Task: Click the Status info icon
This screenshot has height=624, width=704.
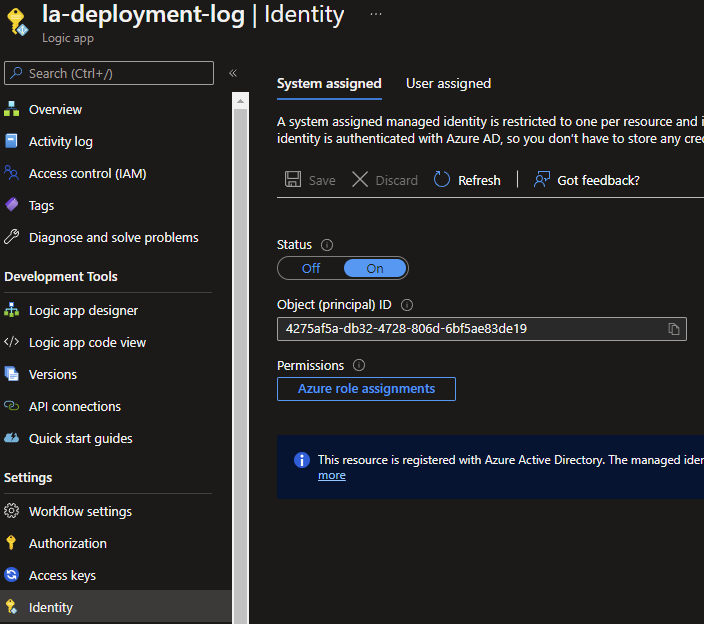Action: (x=327, y=245)
